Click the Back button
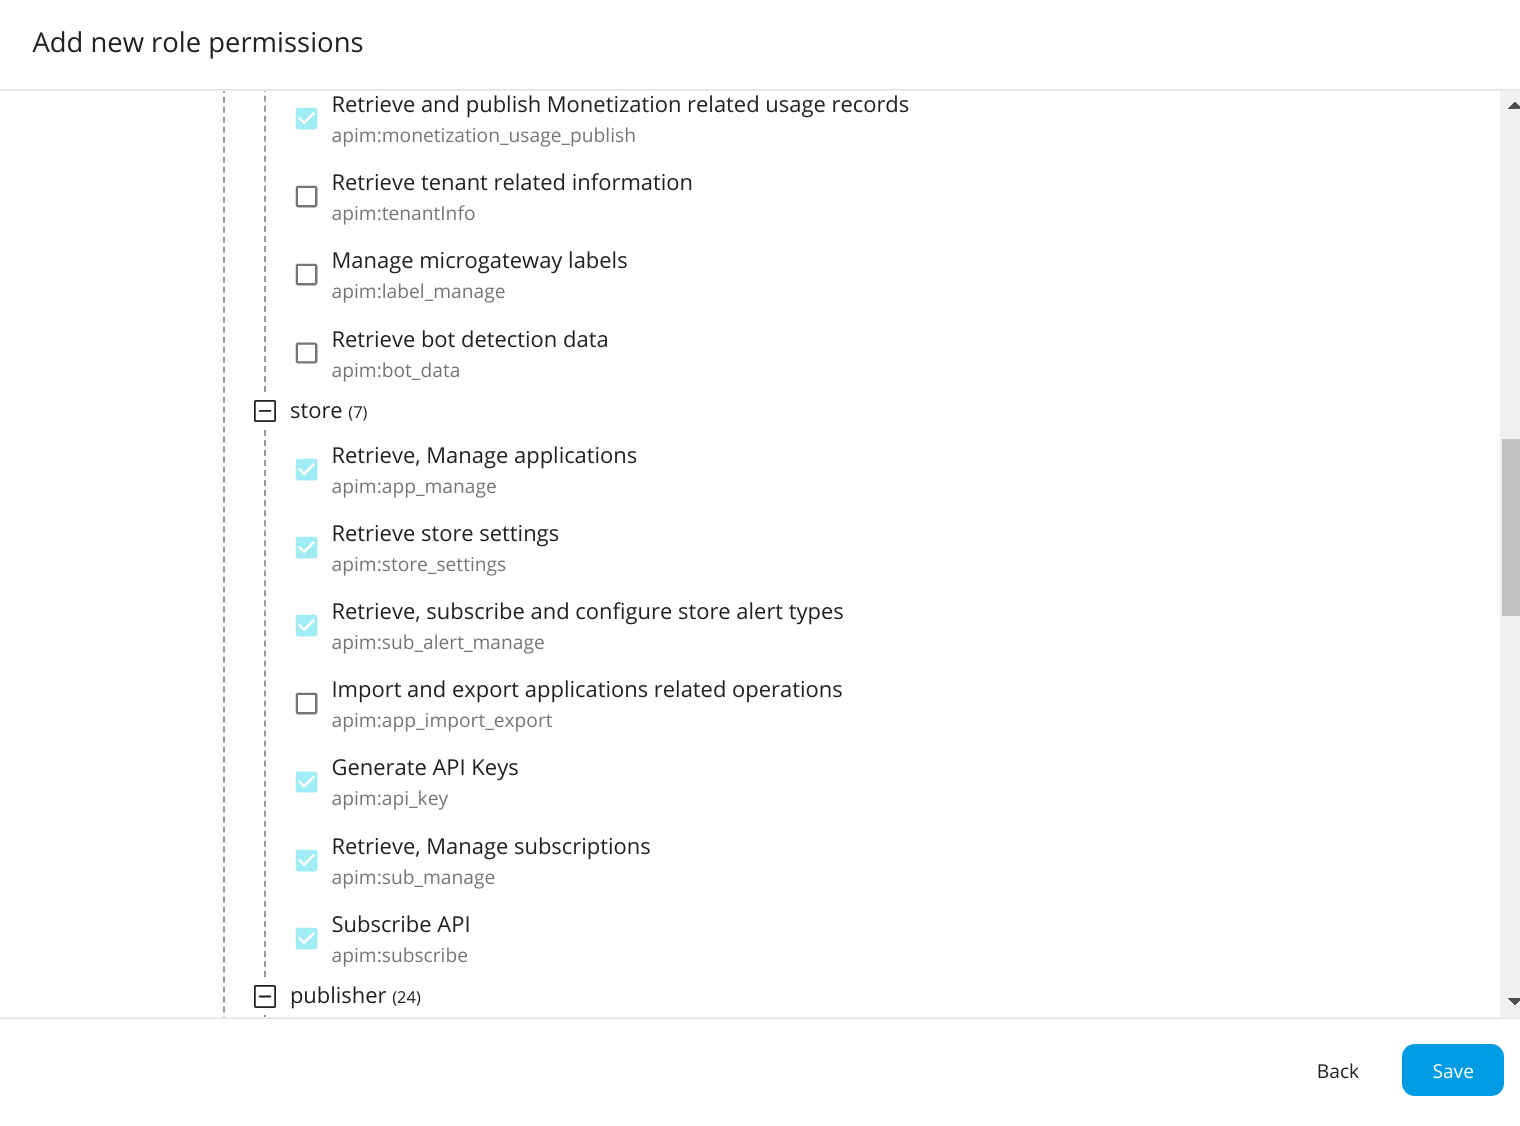This screenshot has height=1126, width=1520. click(1337, 1070)
